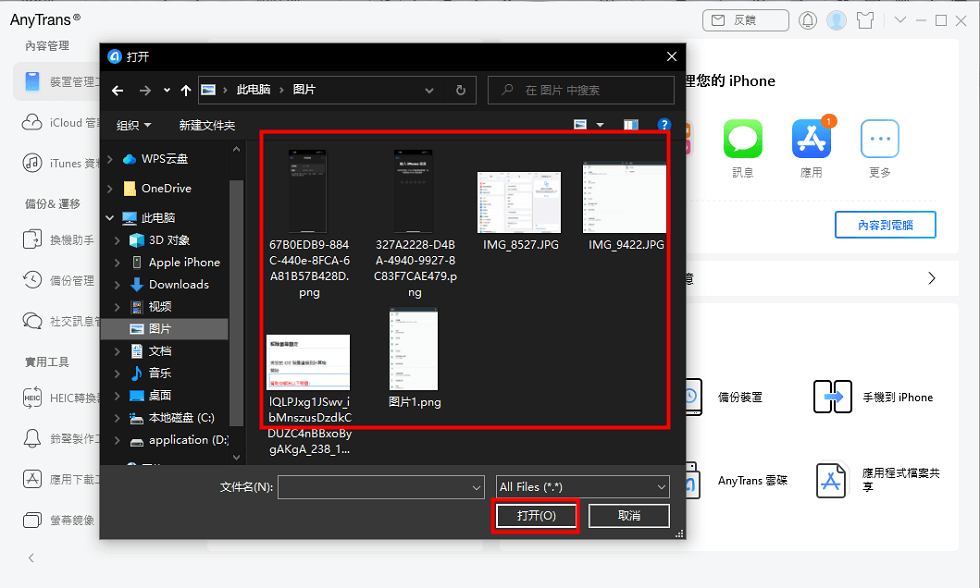Image resolution: width=980 pixels, height=588 pixels.
Task: Open the AnyTrans skin shirt icon
Action: 866,21
